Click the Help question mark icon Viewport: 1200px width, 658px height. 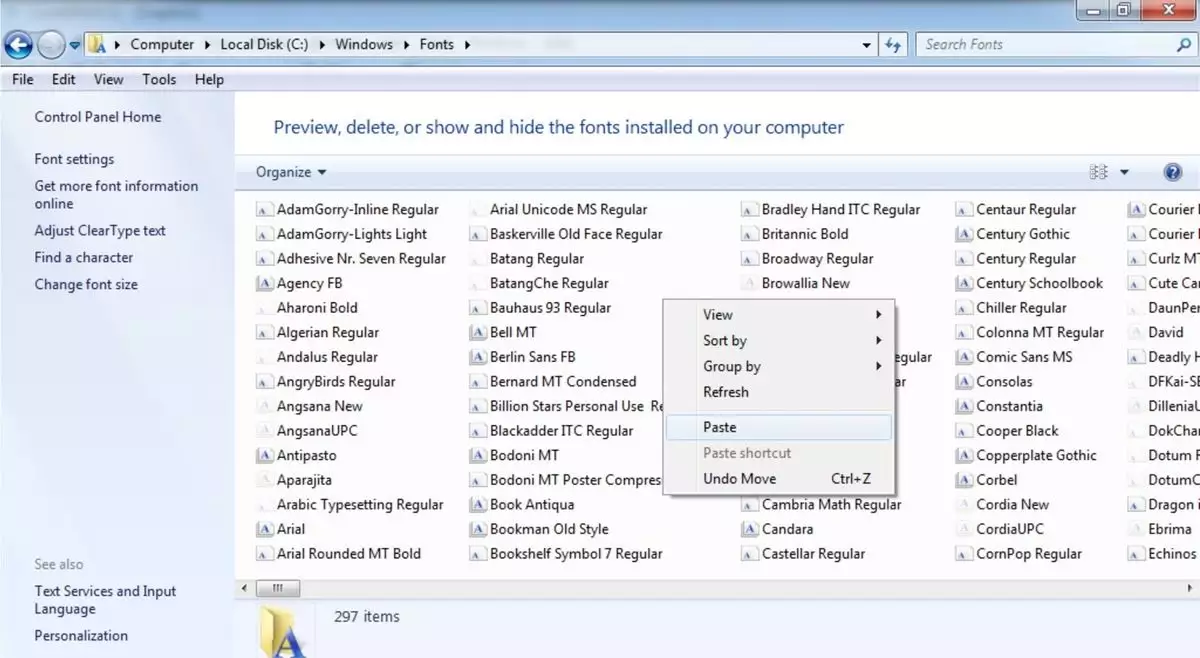point(1173,172)
